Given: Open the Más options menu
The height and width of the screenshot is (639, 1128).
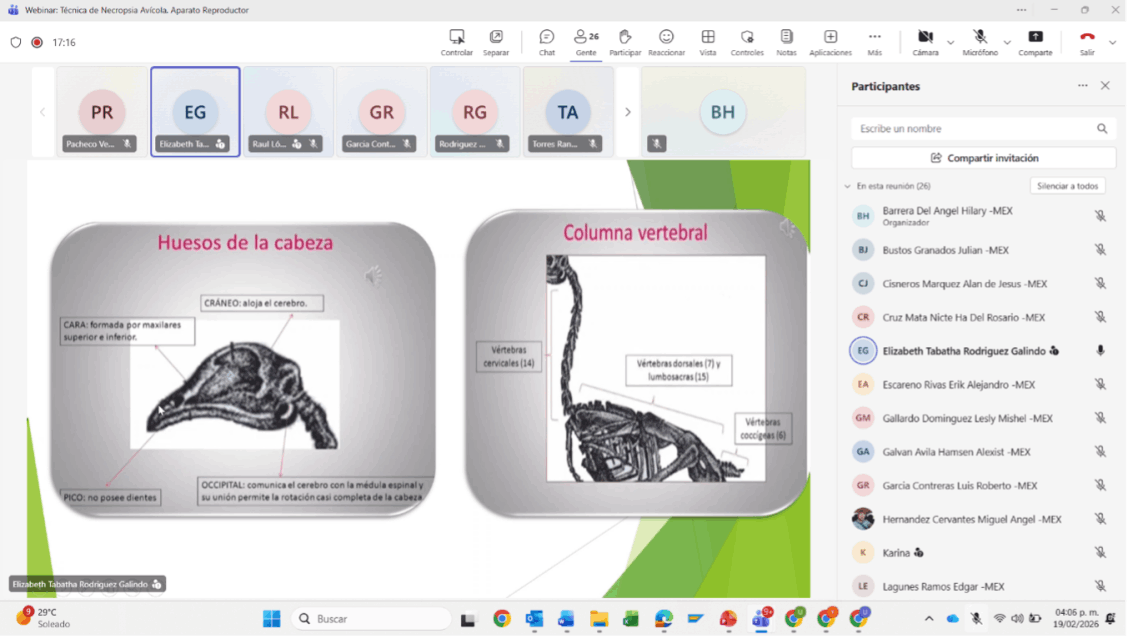Looking at the screenshot, I should (875, 38).
